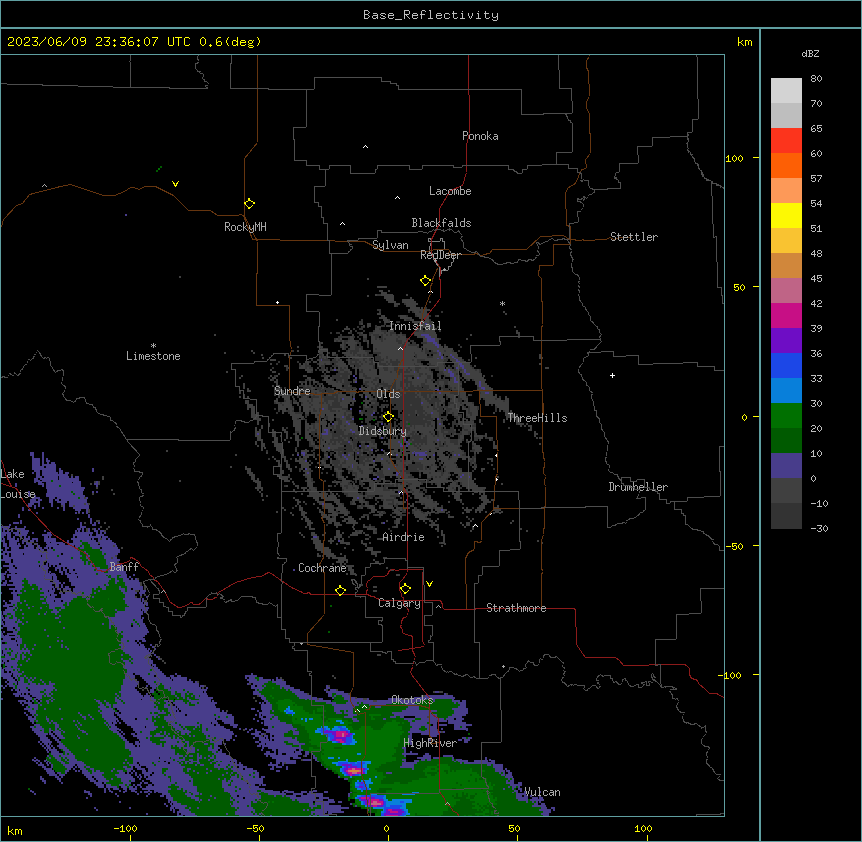Click the Lacombe town label
This screenshot has width=862, height=842.
pyautogui.click(x=450, y=191)
